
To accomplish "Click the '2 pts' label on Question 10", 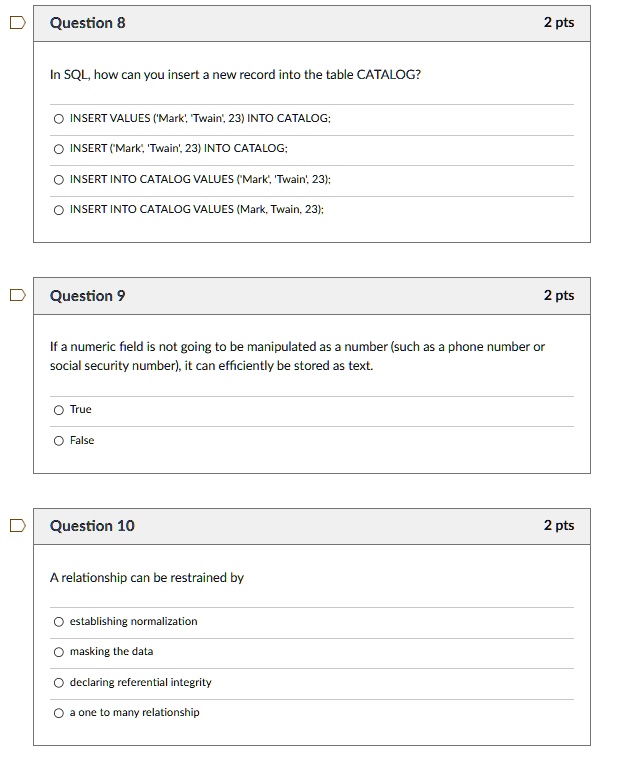I will click(x=559, y=526).
